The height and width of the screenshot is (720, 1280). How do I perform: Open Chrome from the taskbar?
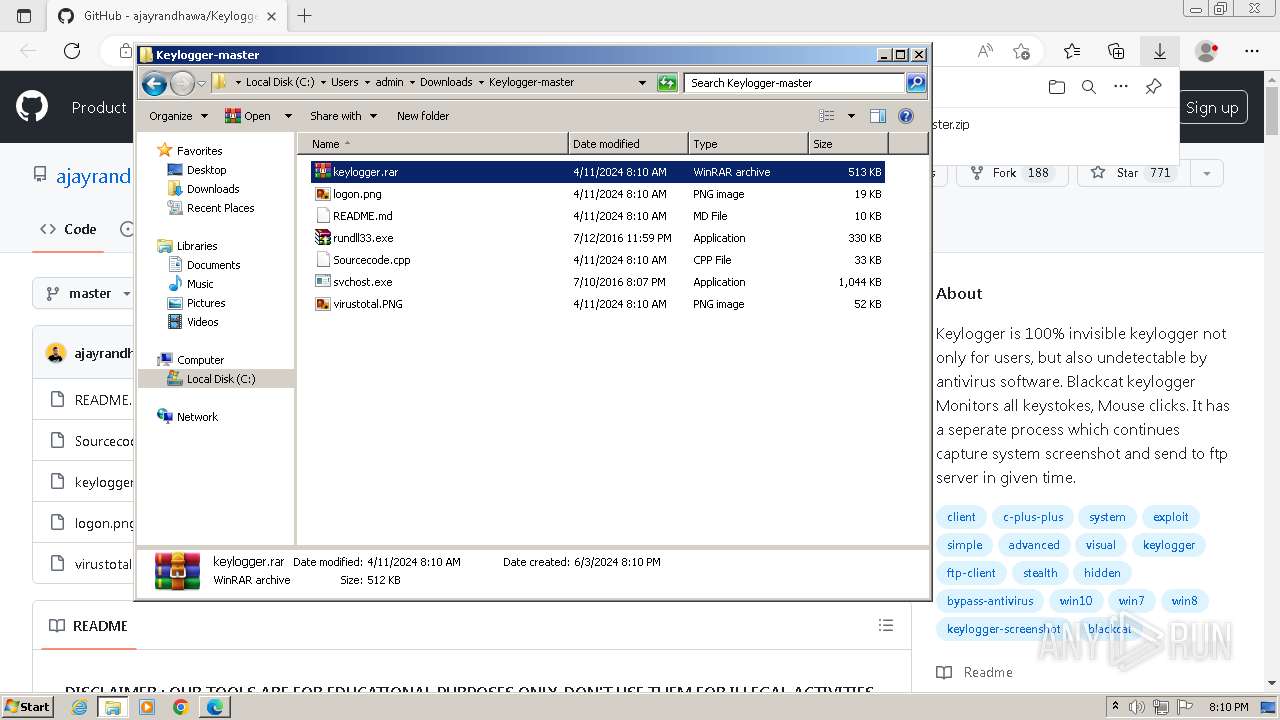(x=180, y=707)
